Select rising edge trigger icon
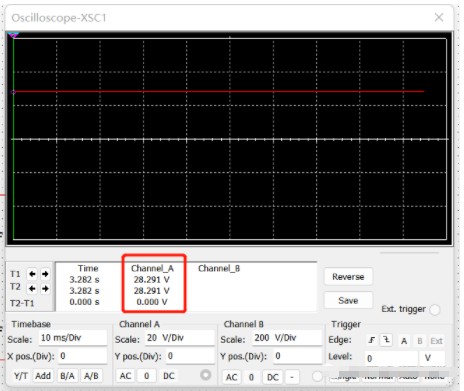The height and width of the screenshot is (391, 464). point(371,340)
